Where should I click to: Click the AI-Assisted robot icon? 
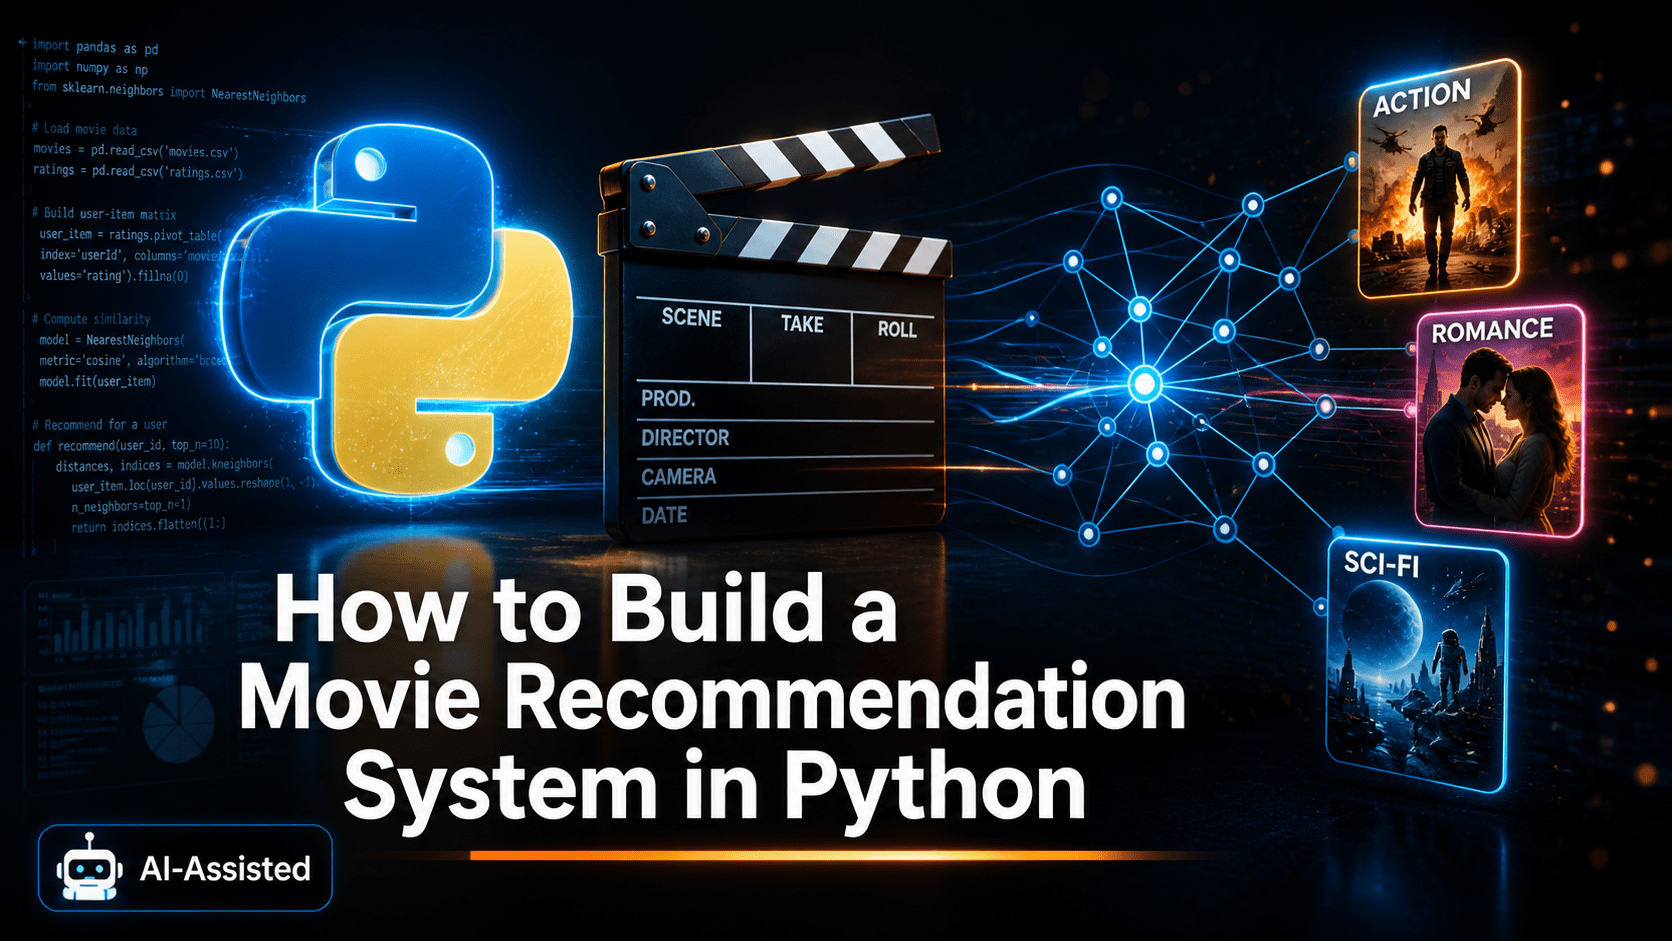(x=90, y=867)
